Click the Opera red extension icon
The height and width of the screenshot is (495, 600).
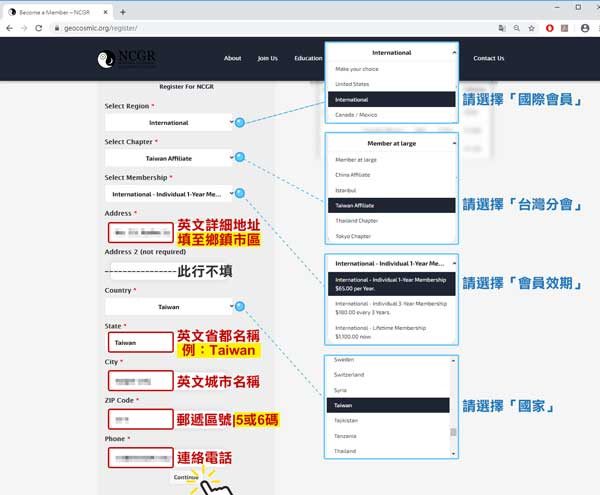point(549,28)
